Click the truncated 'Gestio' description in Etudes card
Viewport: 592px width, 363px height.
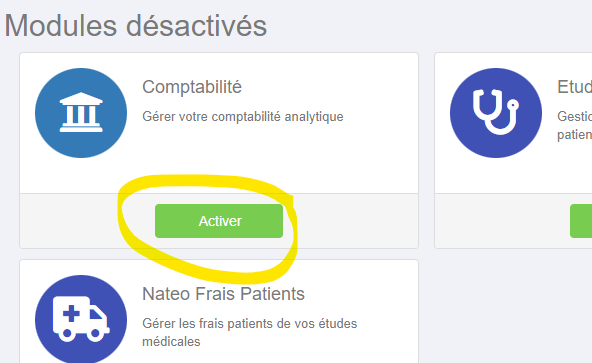click(574, 116)
